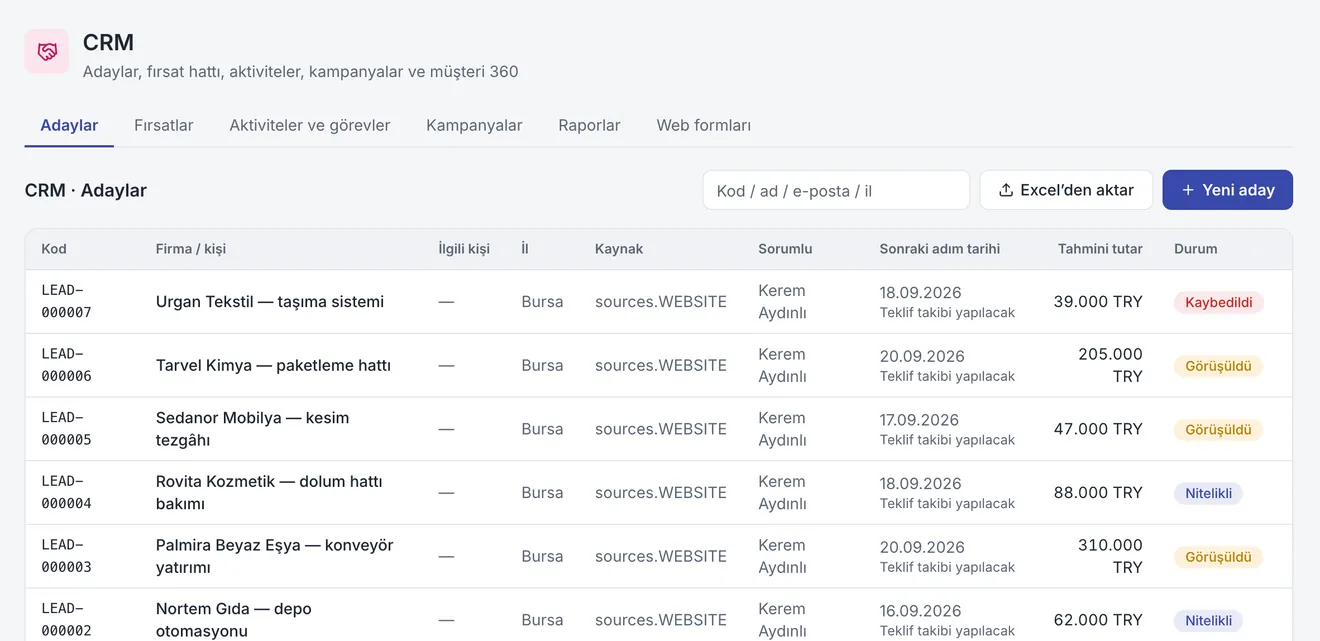Open the Adaylar tab
Viewport: 1320px width, 641px height.
(x=69, y=125)
